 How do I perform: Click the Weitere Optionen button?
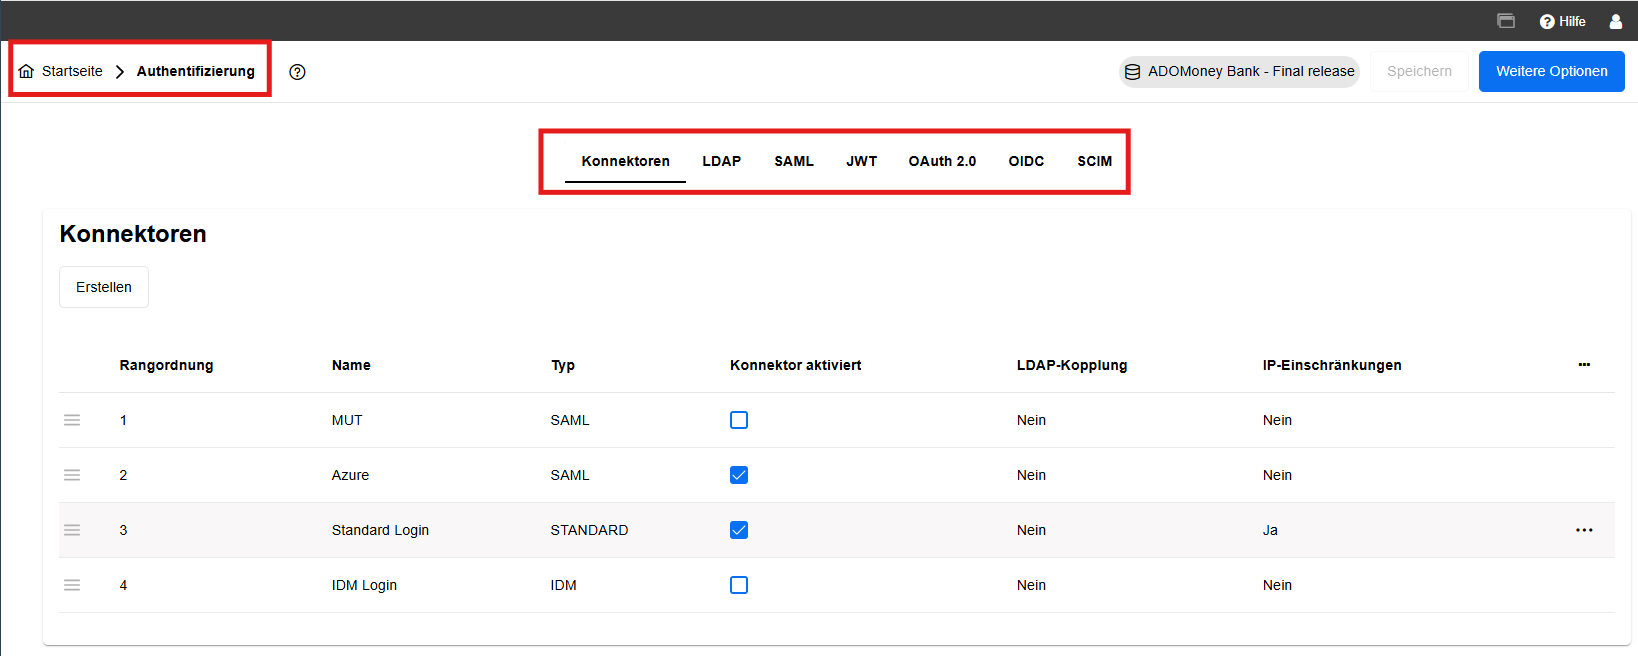[1552, 71]
